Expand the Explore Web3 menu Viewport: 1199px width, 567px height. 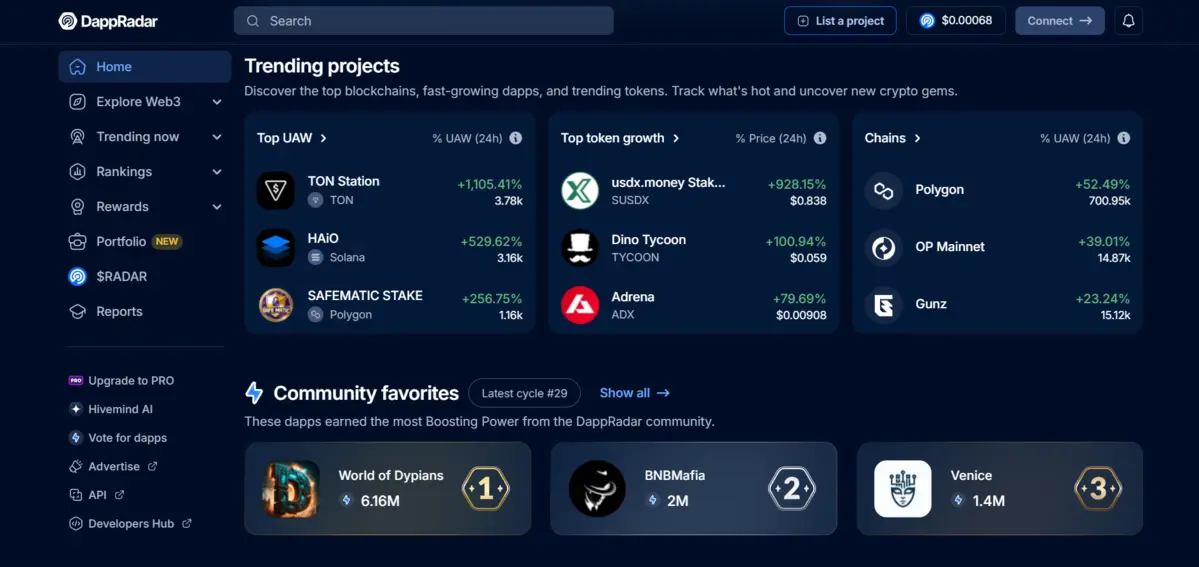(217, 102)
